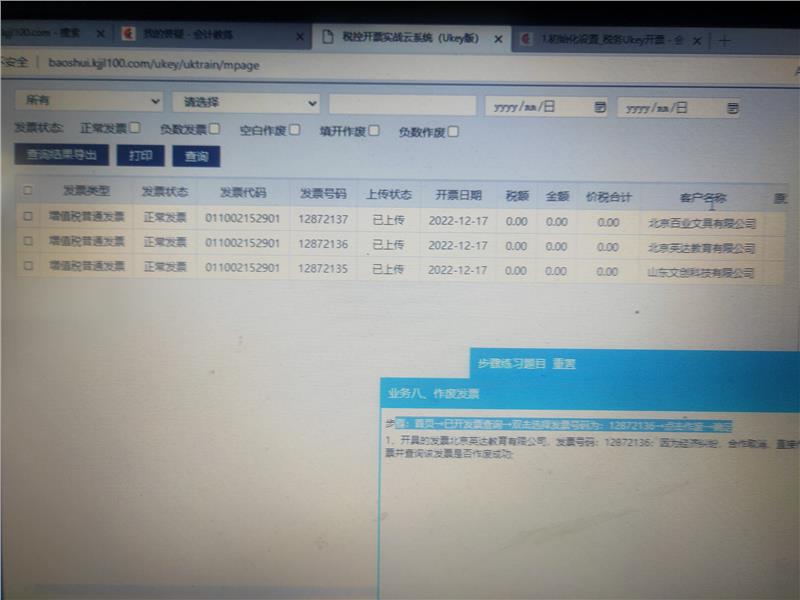Click red favicon of 1.初始化设置 tab
Viewport: 800px width, 600px height.
click(525, 39)
